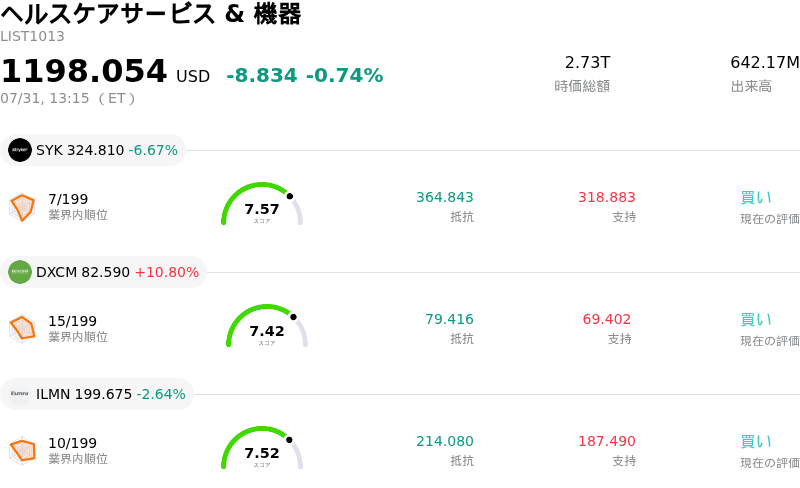The height and width of the screenshot is (488, 800).
Task: Open ILMN orange radar chart icon
Action: [22, 451]
